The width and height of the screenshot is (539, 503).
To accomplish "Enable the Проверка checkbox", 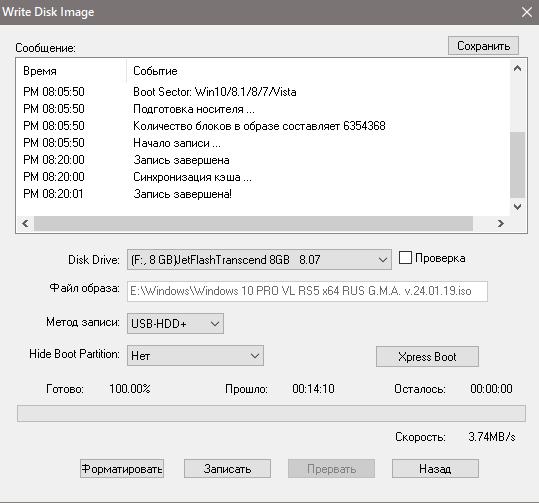I will pyautogui.click(x=405, y=258).
